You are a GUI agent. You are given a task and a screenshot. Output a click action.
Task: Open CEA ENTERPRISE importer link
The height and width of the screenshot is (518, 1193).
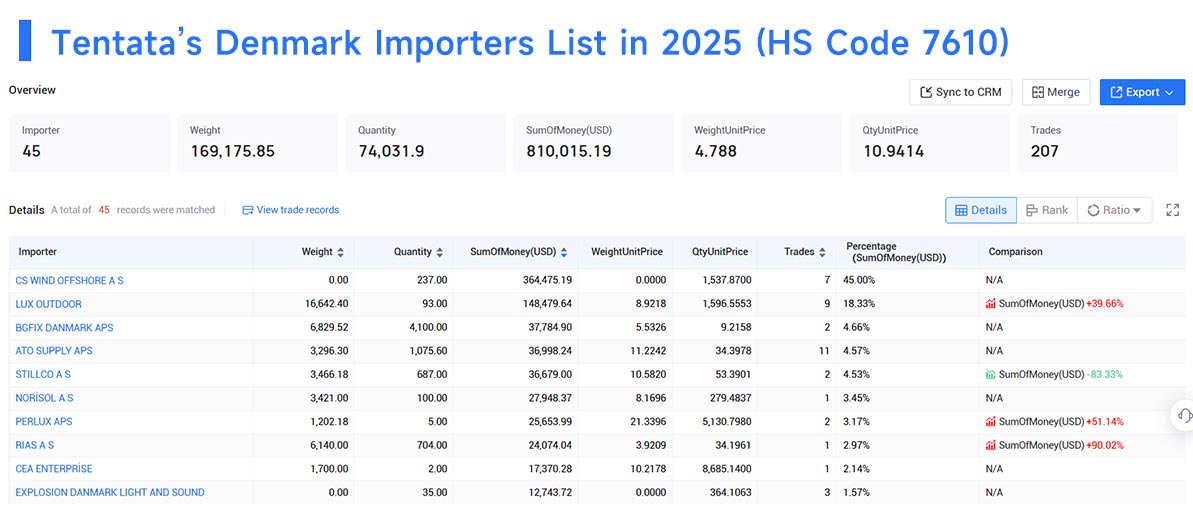pos(54,469)
